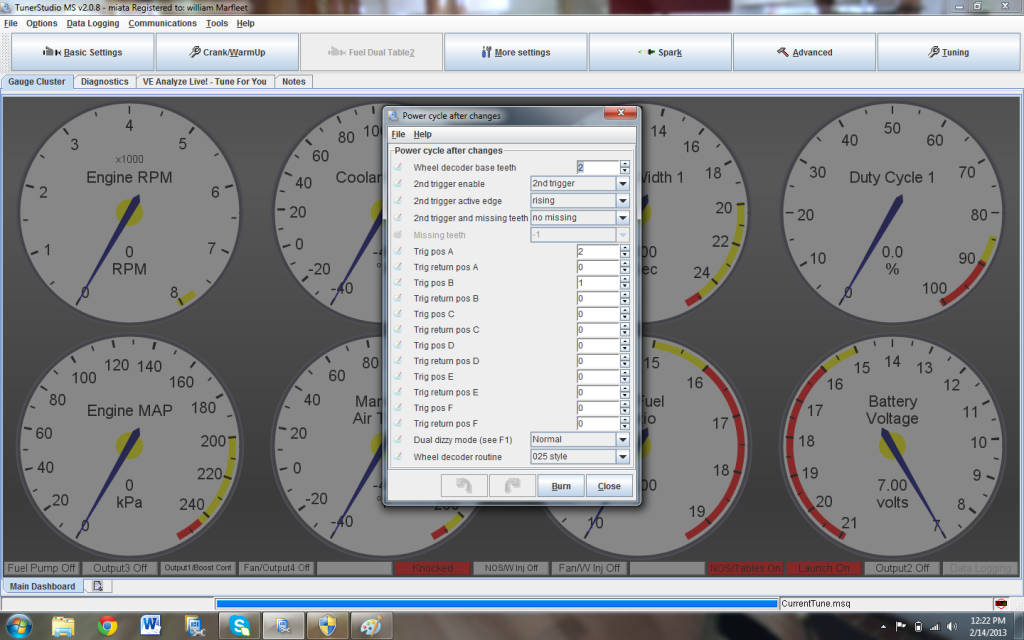1024x640 pixels.
Task: Click the redo arrow button in dialog
Action: pyautogui.click(x=512, y=486)
